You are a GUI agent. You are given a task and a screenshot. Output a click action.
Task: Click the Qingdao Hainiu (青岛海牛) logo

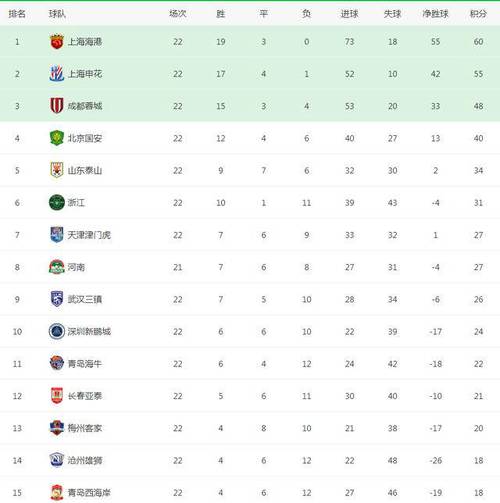point(57,363)
